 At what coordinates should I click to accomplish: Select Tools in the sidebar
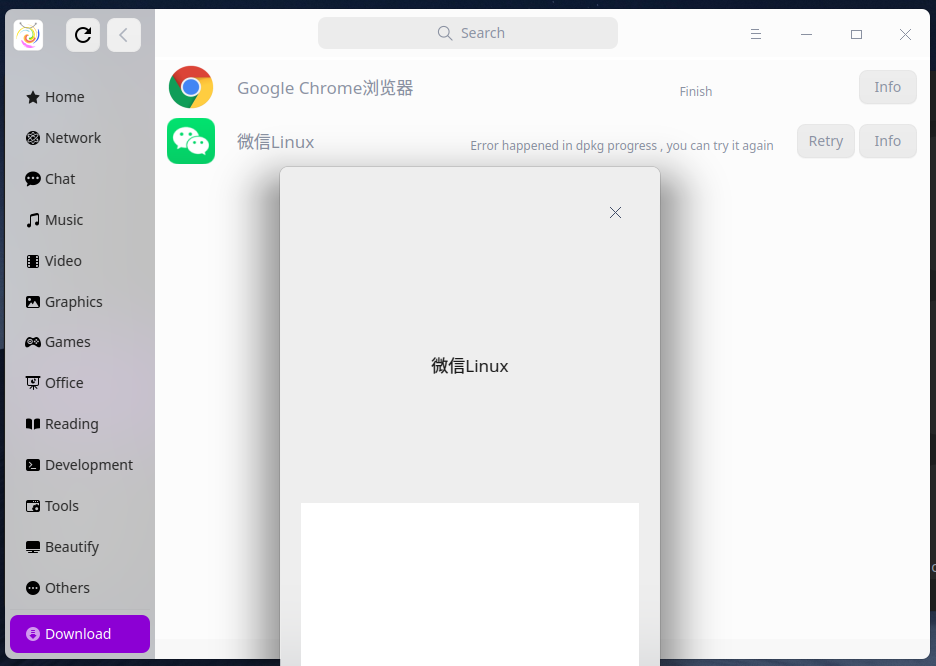80,506
